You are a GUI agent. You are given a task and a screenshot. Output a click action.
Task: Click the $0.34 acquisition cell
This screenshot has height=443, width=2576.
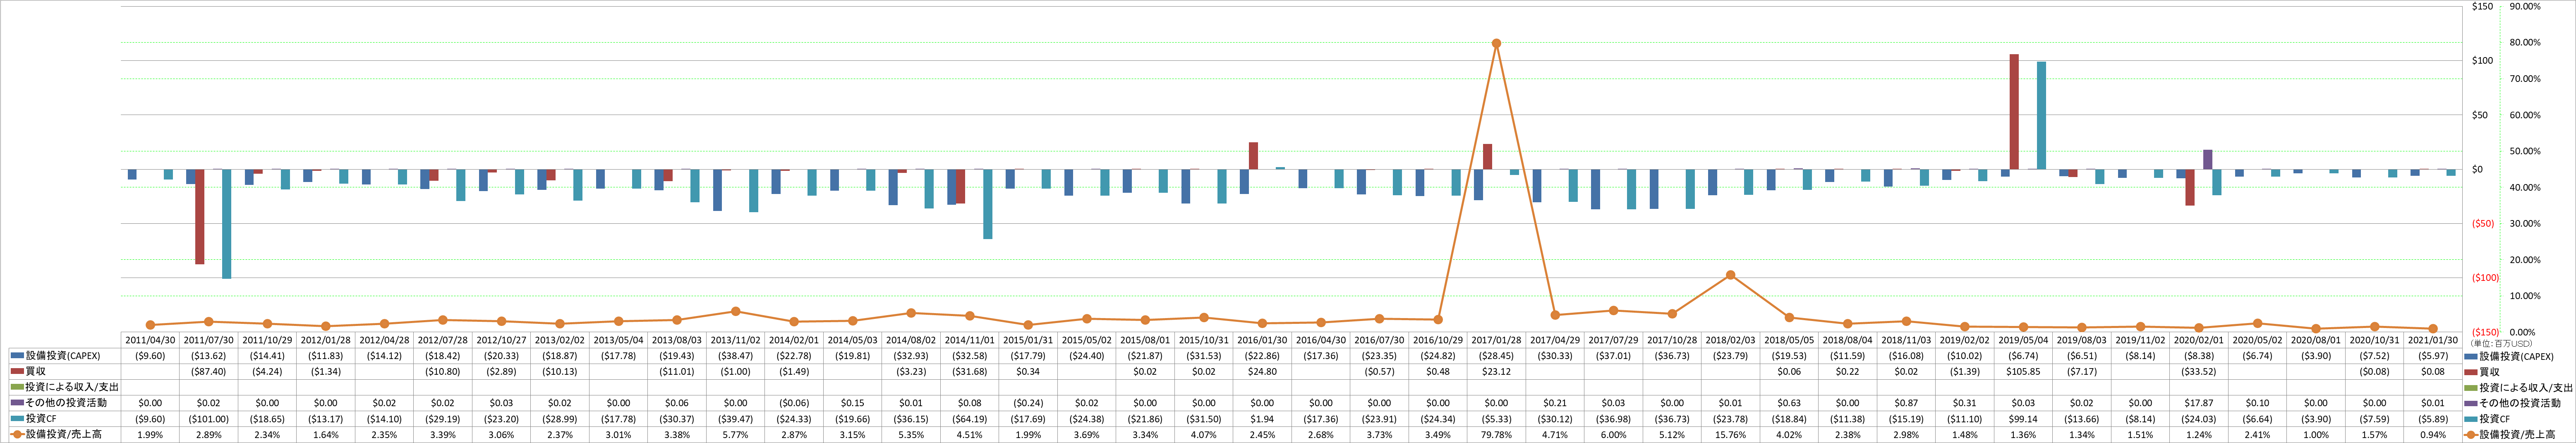tap(1028, 371)
